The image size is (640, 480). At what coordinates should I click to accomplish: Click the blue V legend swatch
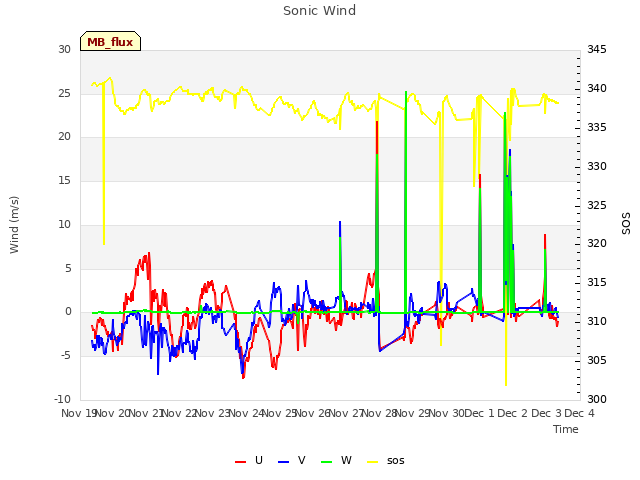click(x=283, y=462)
